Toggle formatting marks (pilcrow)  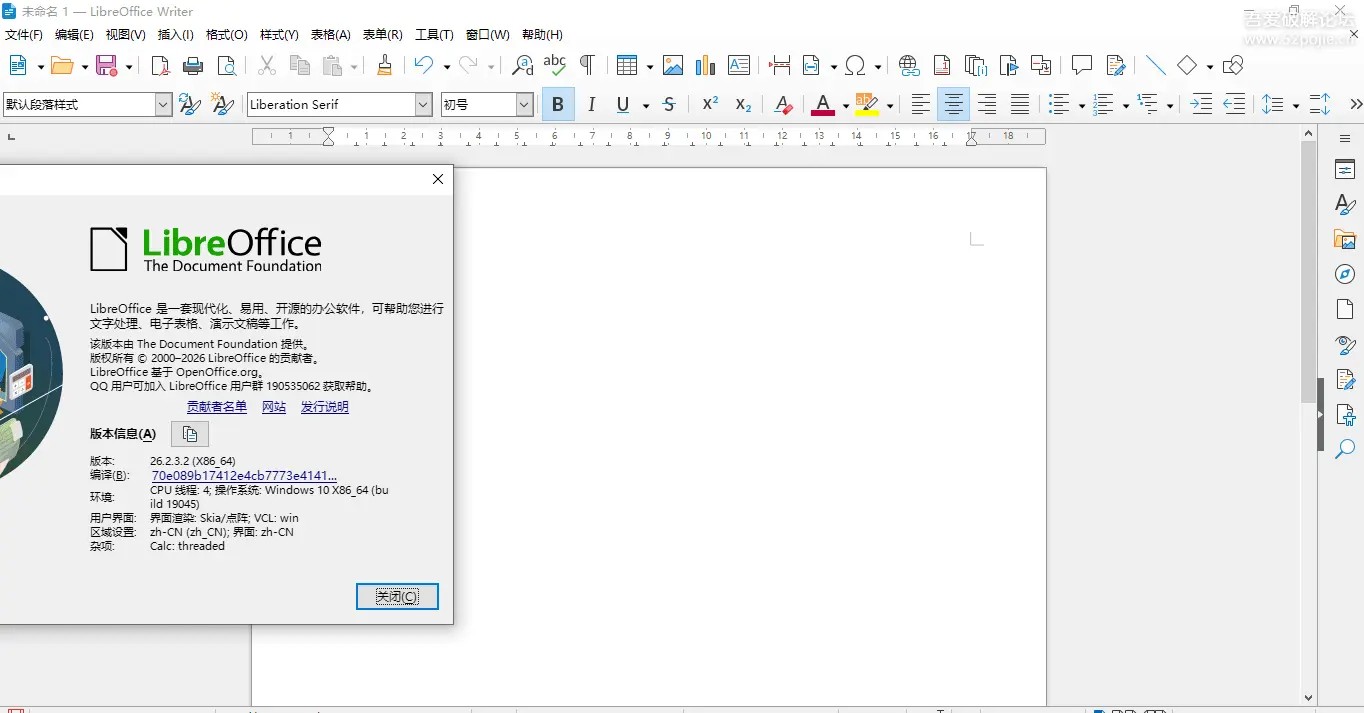(588, 66)
